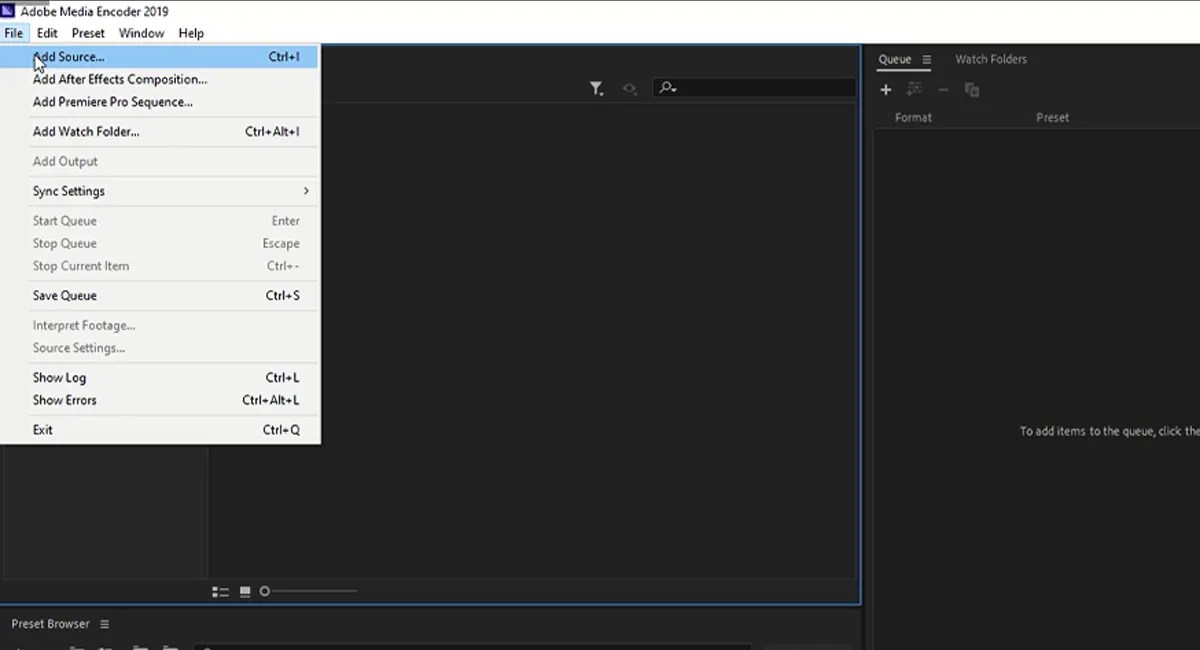Click the Duplicate item icon in Queue panel
This screenshot has height=650, width=1200.
(971, 89)
